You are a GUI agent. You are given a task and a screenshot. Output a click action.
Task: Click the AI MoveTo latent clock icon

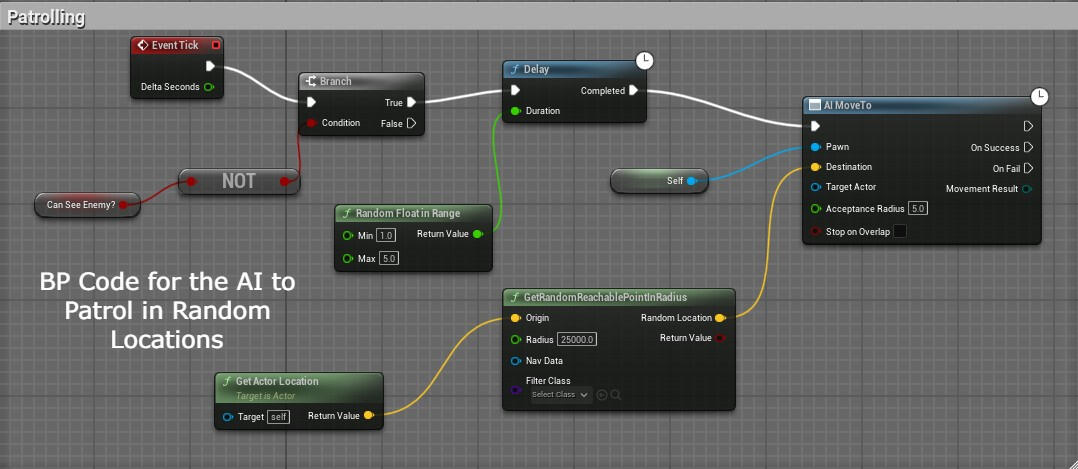click(1040, 96)
